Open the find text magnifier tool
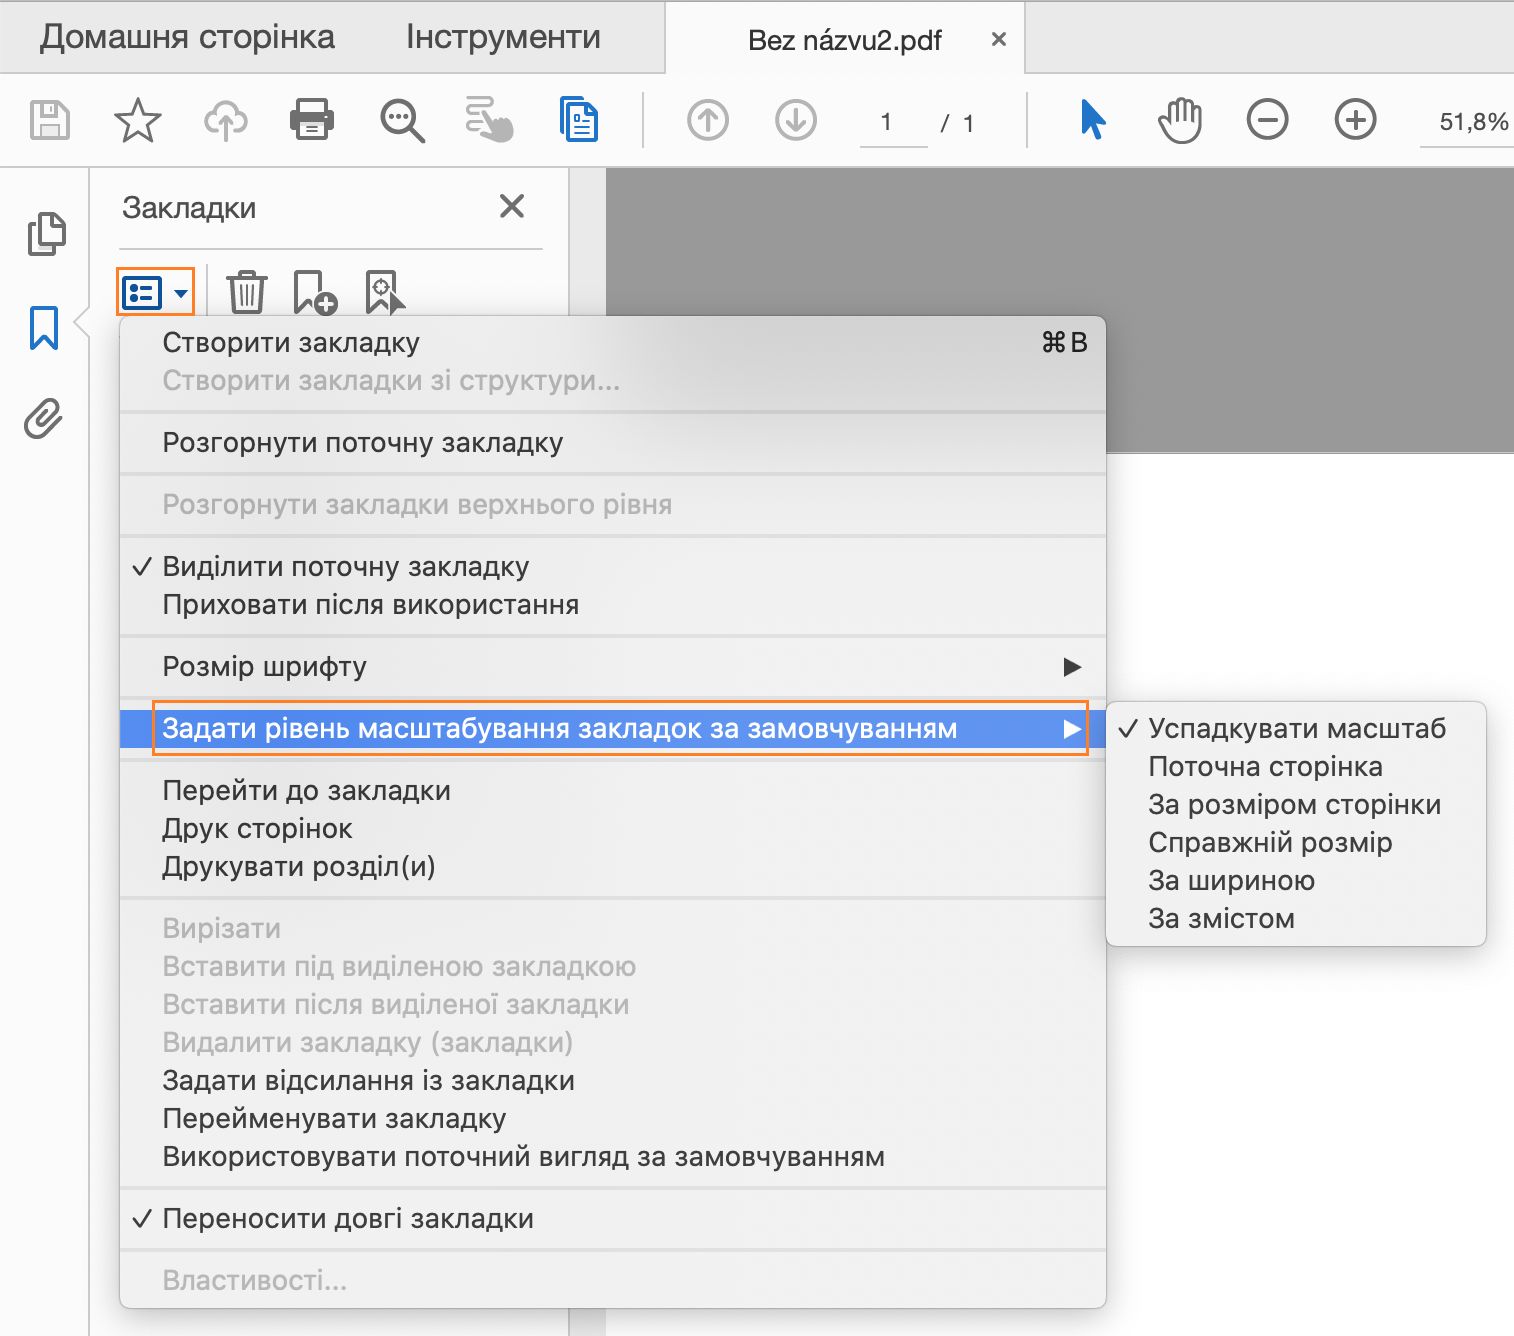This screenshot has height=1336, width=1514. click(402, 121)
